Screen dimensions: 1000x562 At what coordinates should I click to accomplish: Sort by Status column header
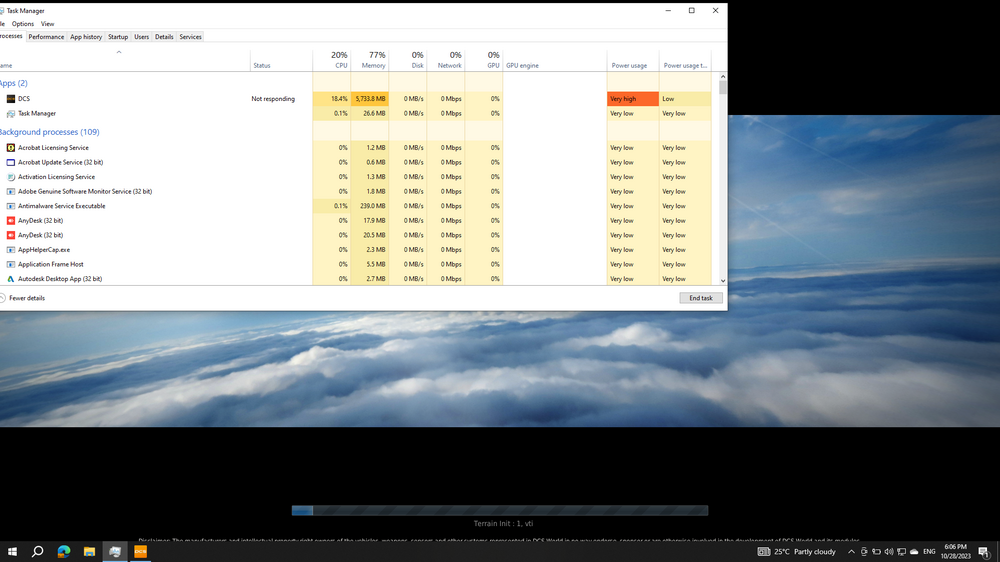281,60
